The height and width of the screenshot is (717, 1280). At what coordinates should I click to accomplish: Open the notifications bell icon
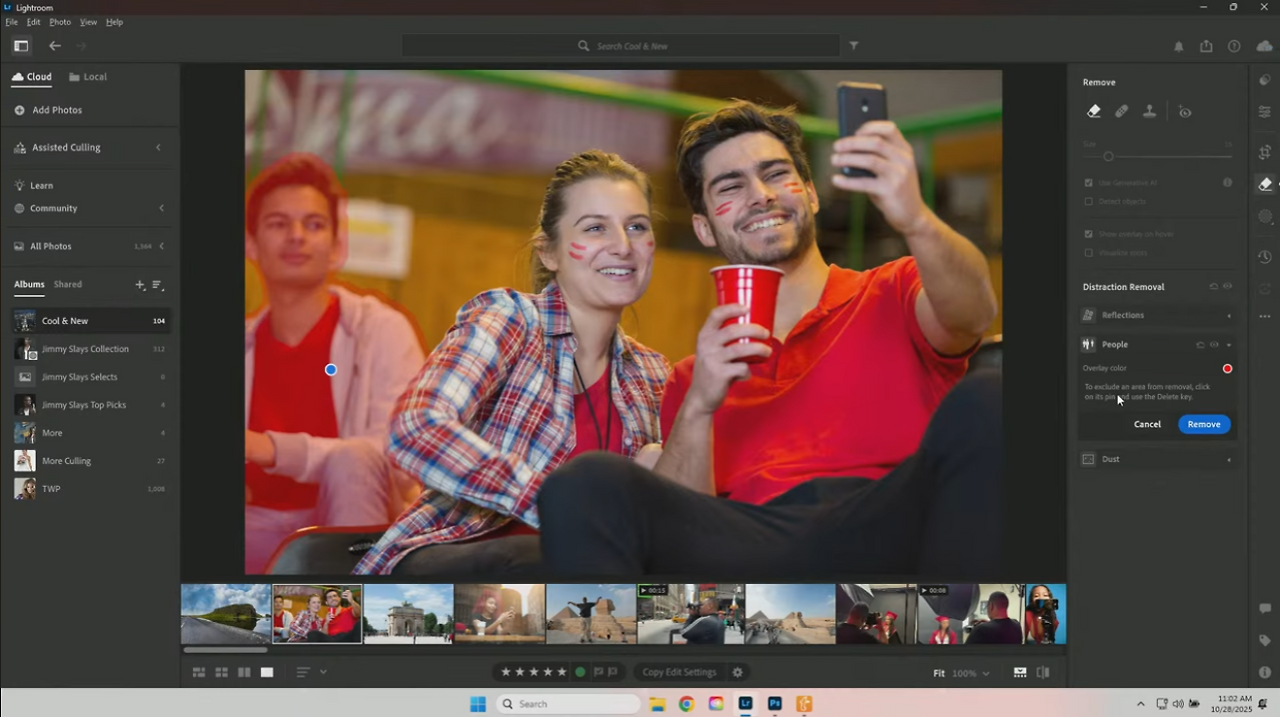(1178, 46)
